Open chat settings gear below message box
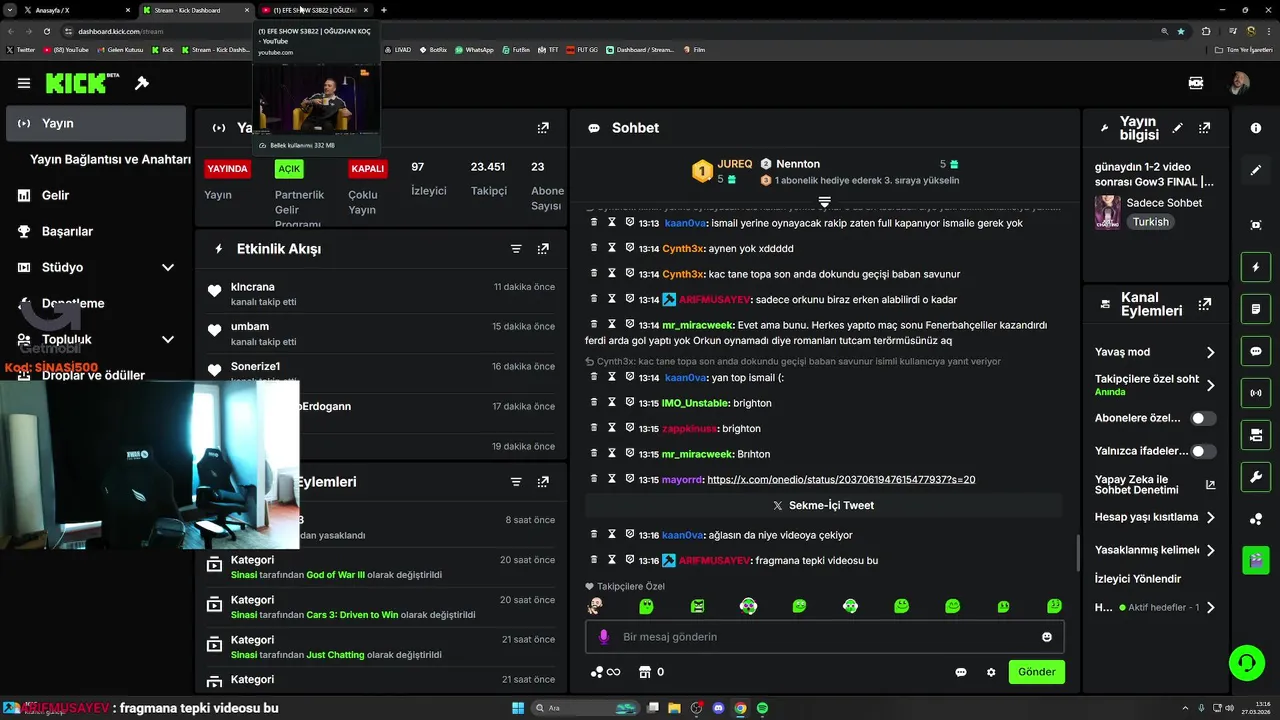Image resolution: width=1280 pixels, height=720 pixels. (x=991, y=672)
